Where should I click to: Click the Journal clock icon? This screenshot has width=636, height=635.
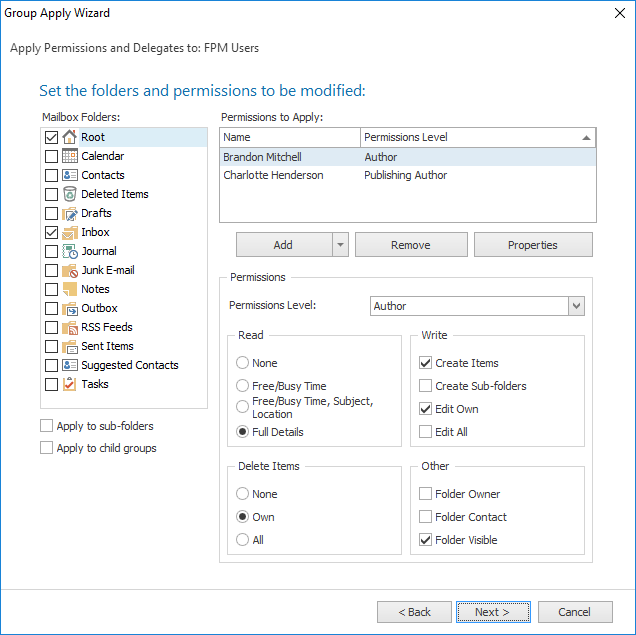pos(70,251)
